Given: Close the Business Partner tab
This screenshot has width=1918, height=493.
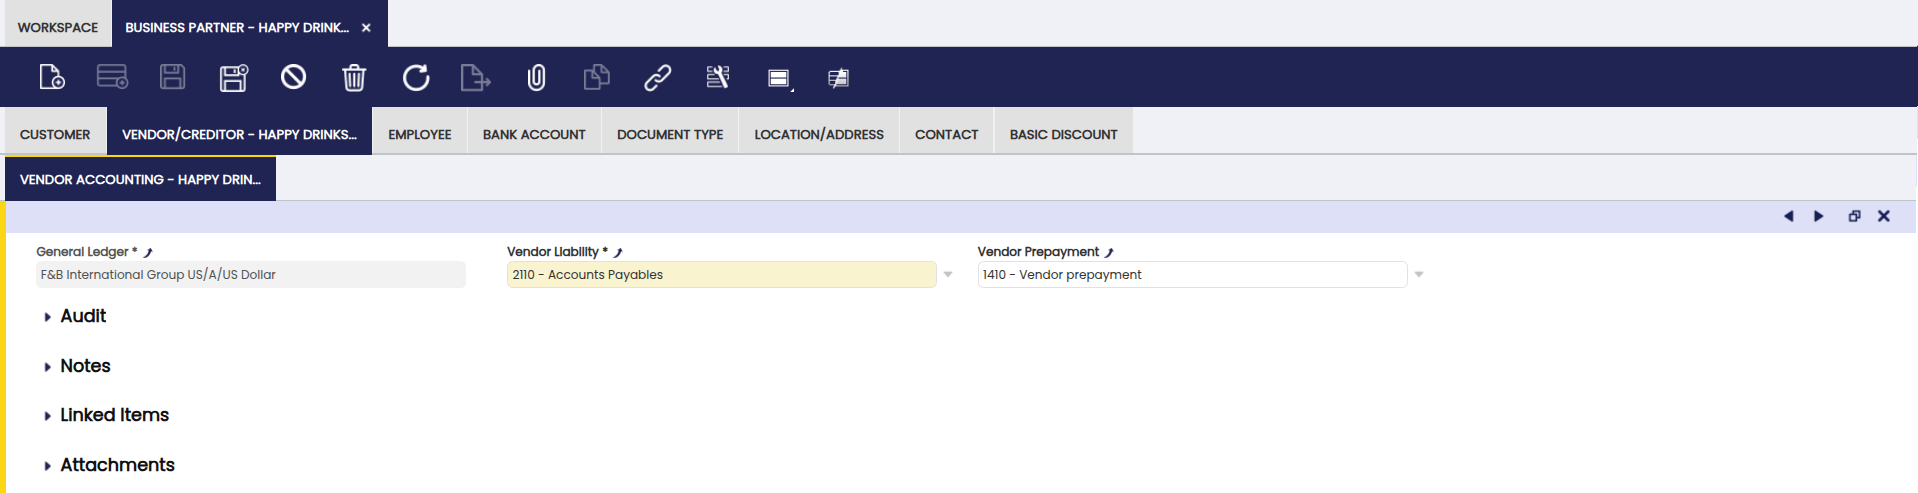Looking at the screenshot, I should click(366, 27).
